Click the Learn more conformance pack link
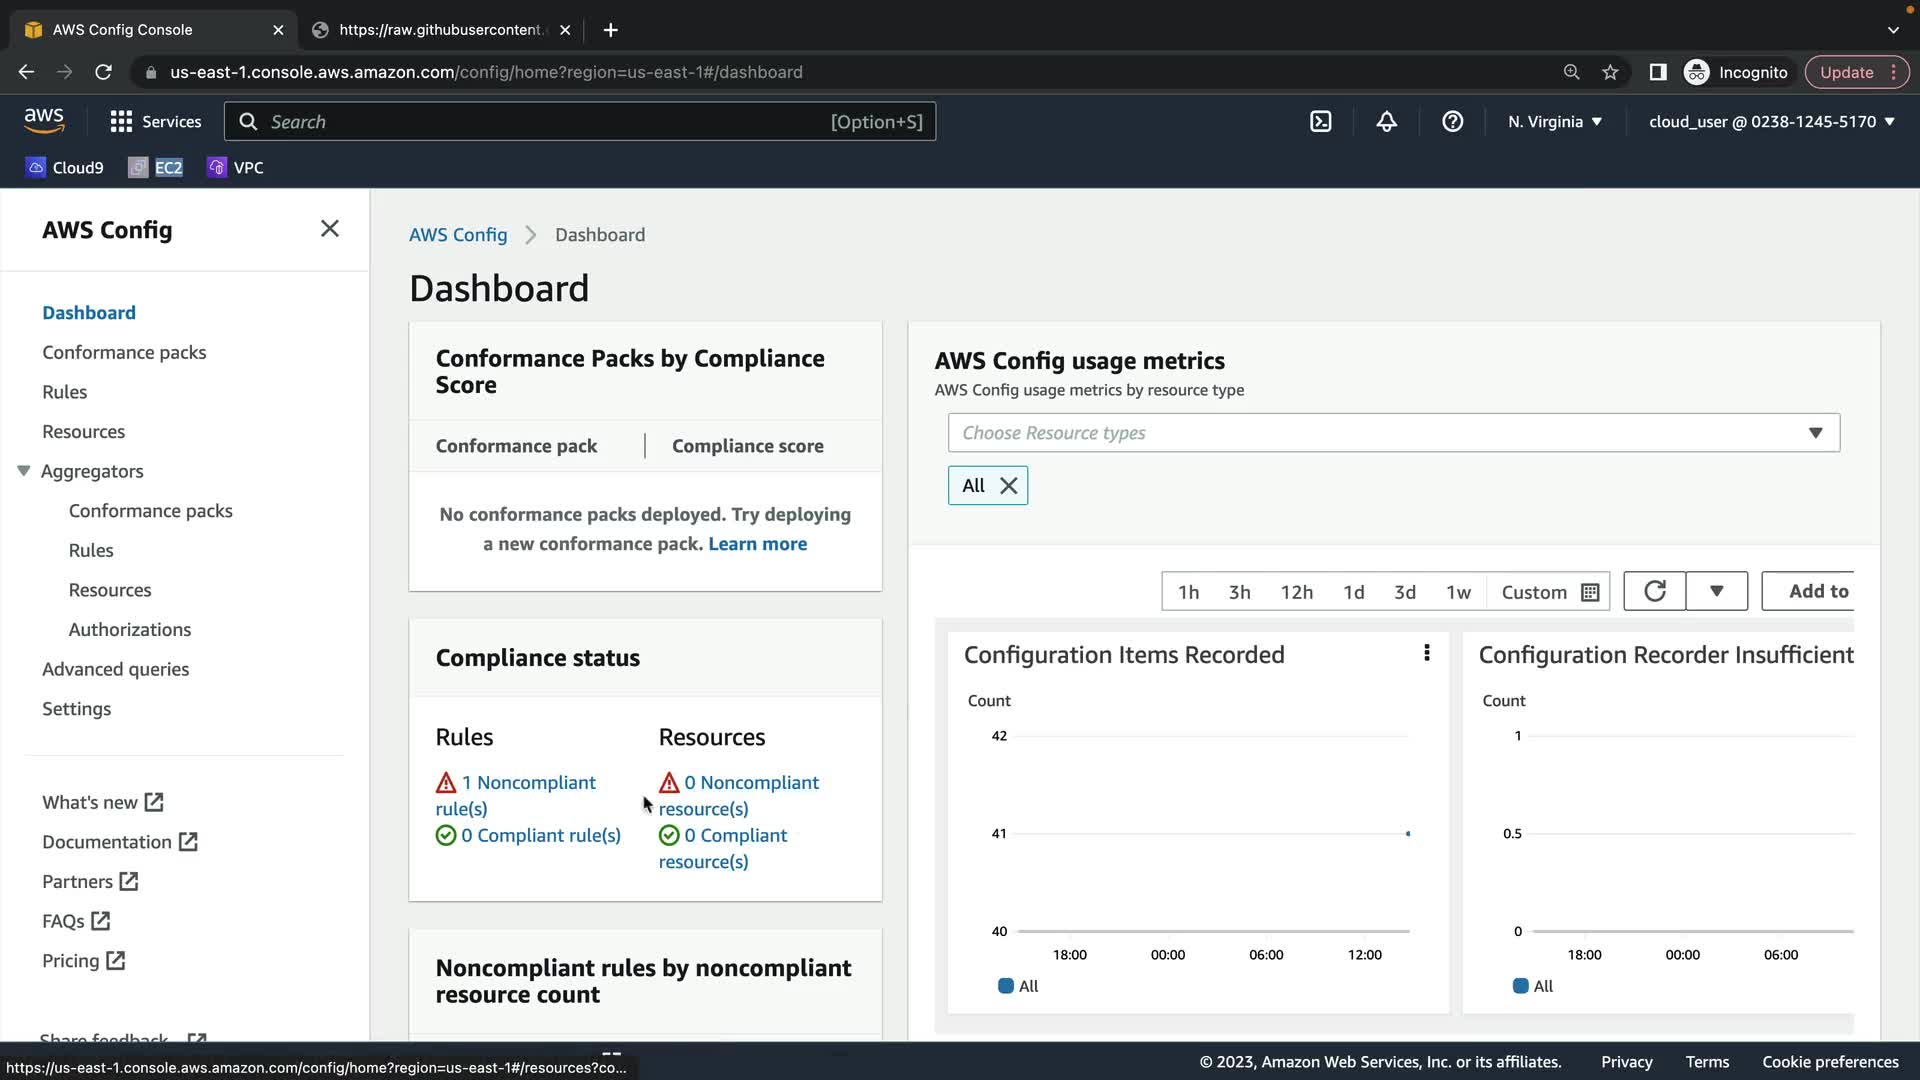Image resolution: width=1920 pixels, height=1080 pixels. [x=757, y=544]
